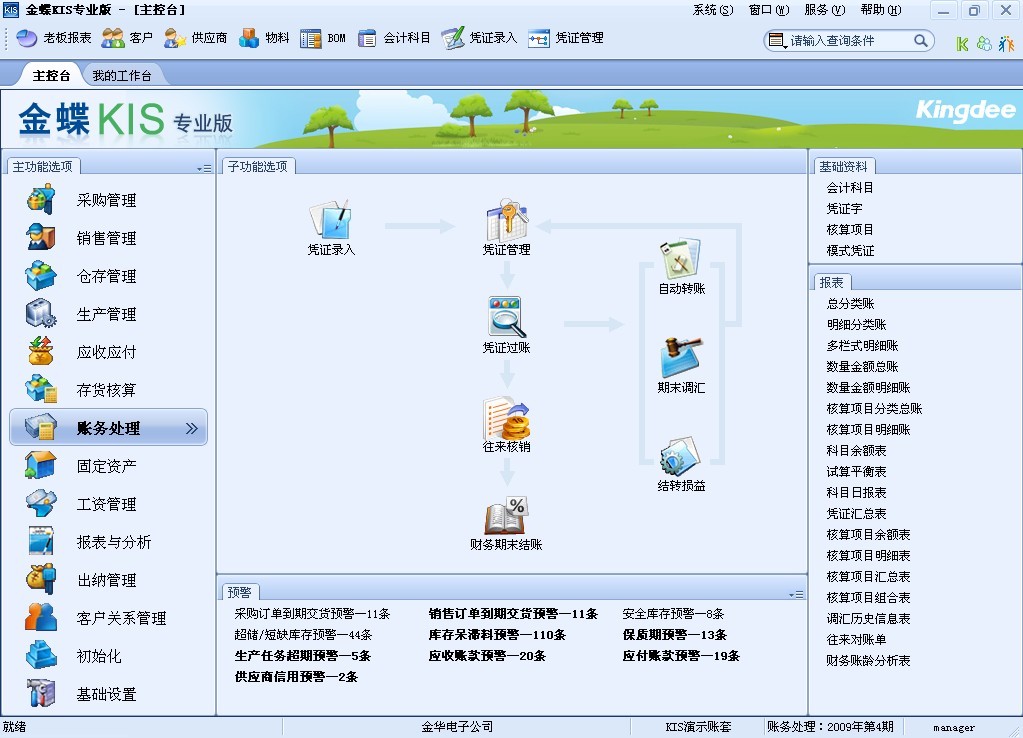
Task: Open the 主功能选项 panel options dropdown
Action: [204, 168]
